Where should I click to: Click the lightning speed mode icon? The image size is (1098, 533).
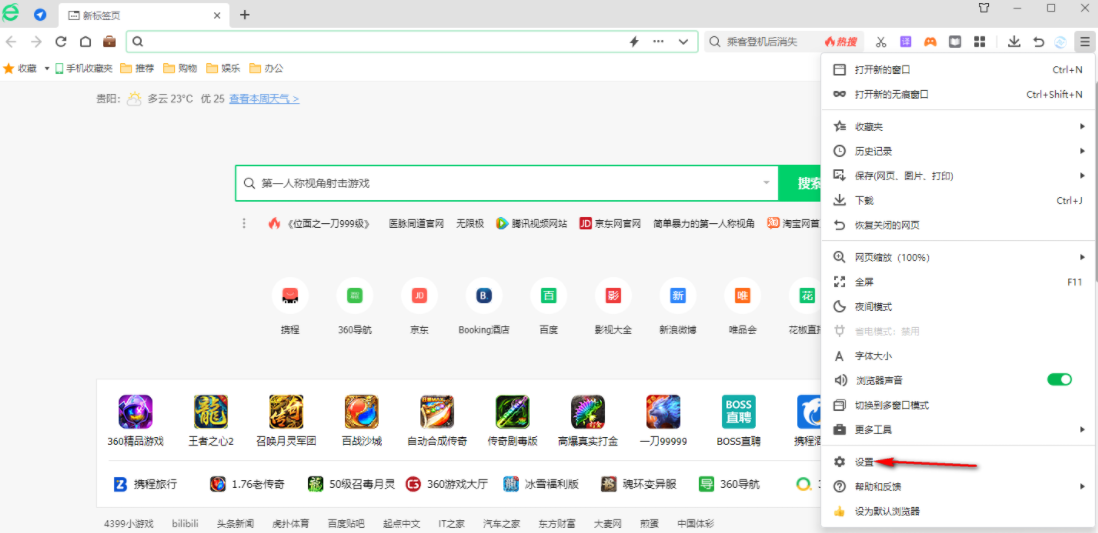634,42
